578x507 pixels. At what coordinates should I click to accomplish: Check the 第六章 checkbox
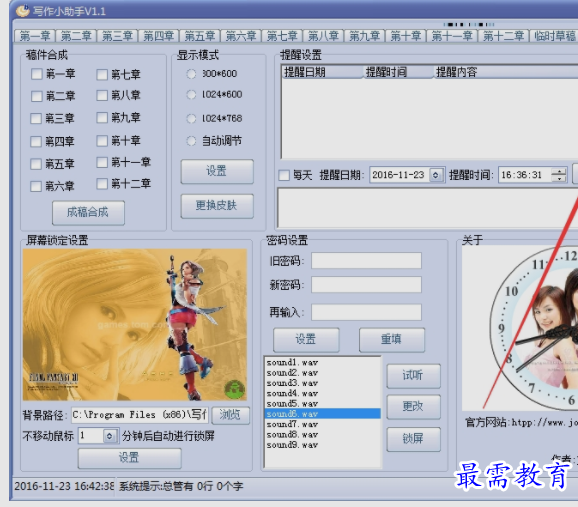(x=36, y=186)
